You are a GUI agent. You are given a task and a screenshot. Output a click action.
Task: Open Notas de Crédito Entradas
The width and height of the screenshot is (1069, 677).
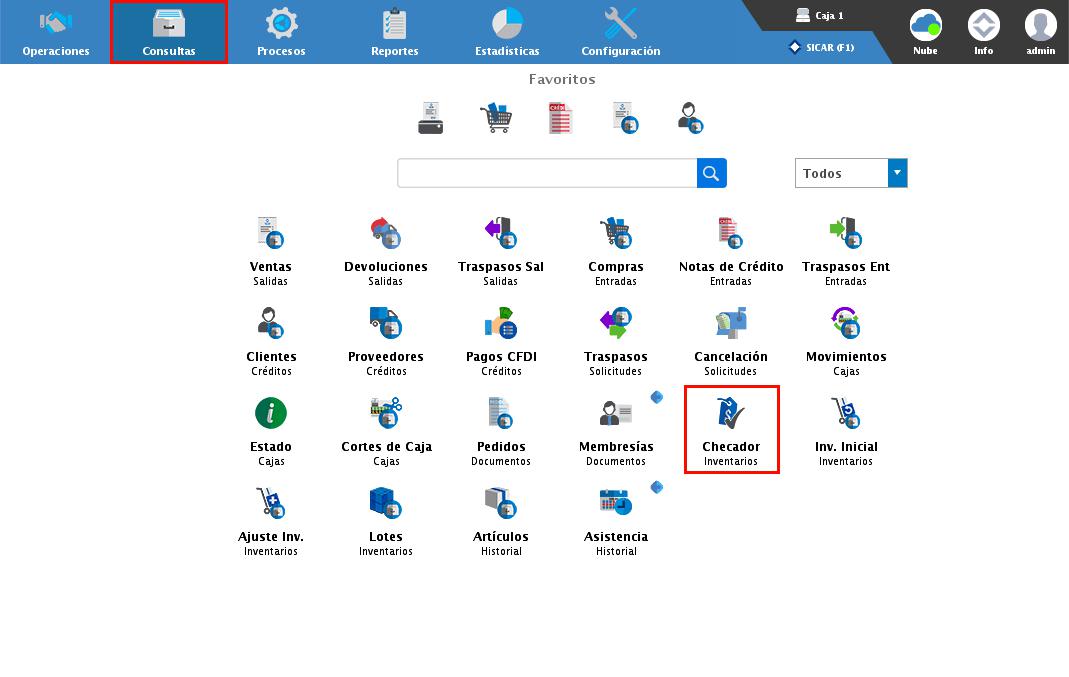[x=730, y=233]
